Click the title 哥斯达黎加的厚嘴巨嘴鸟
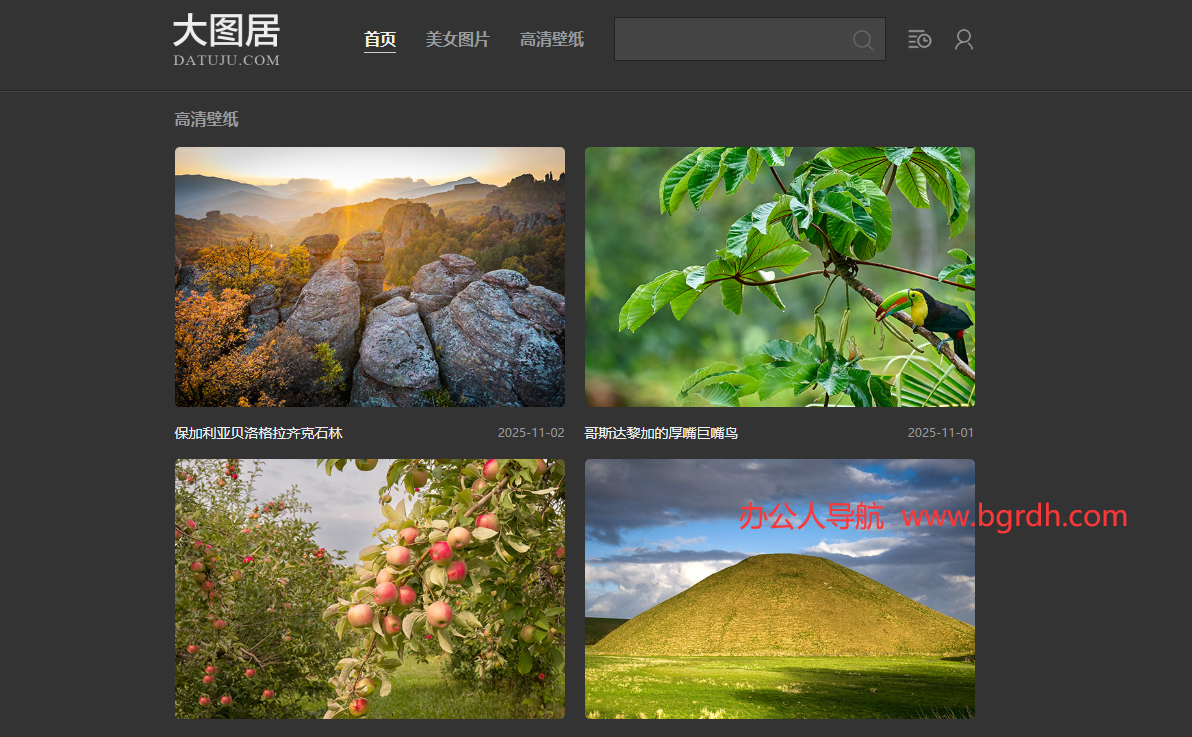Viewport: 1192px width, 737px height. click(661, 433)
